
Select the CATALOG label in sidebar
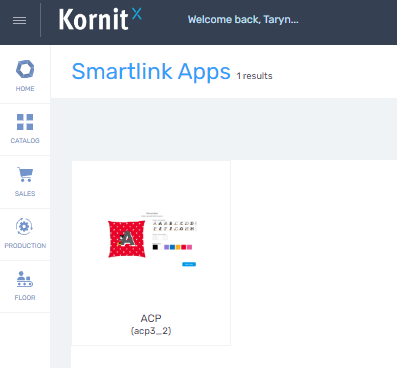25,141
